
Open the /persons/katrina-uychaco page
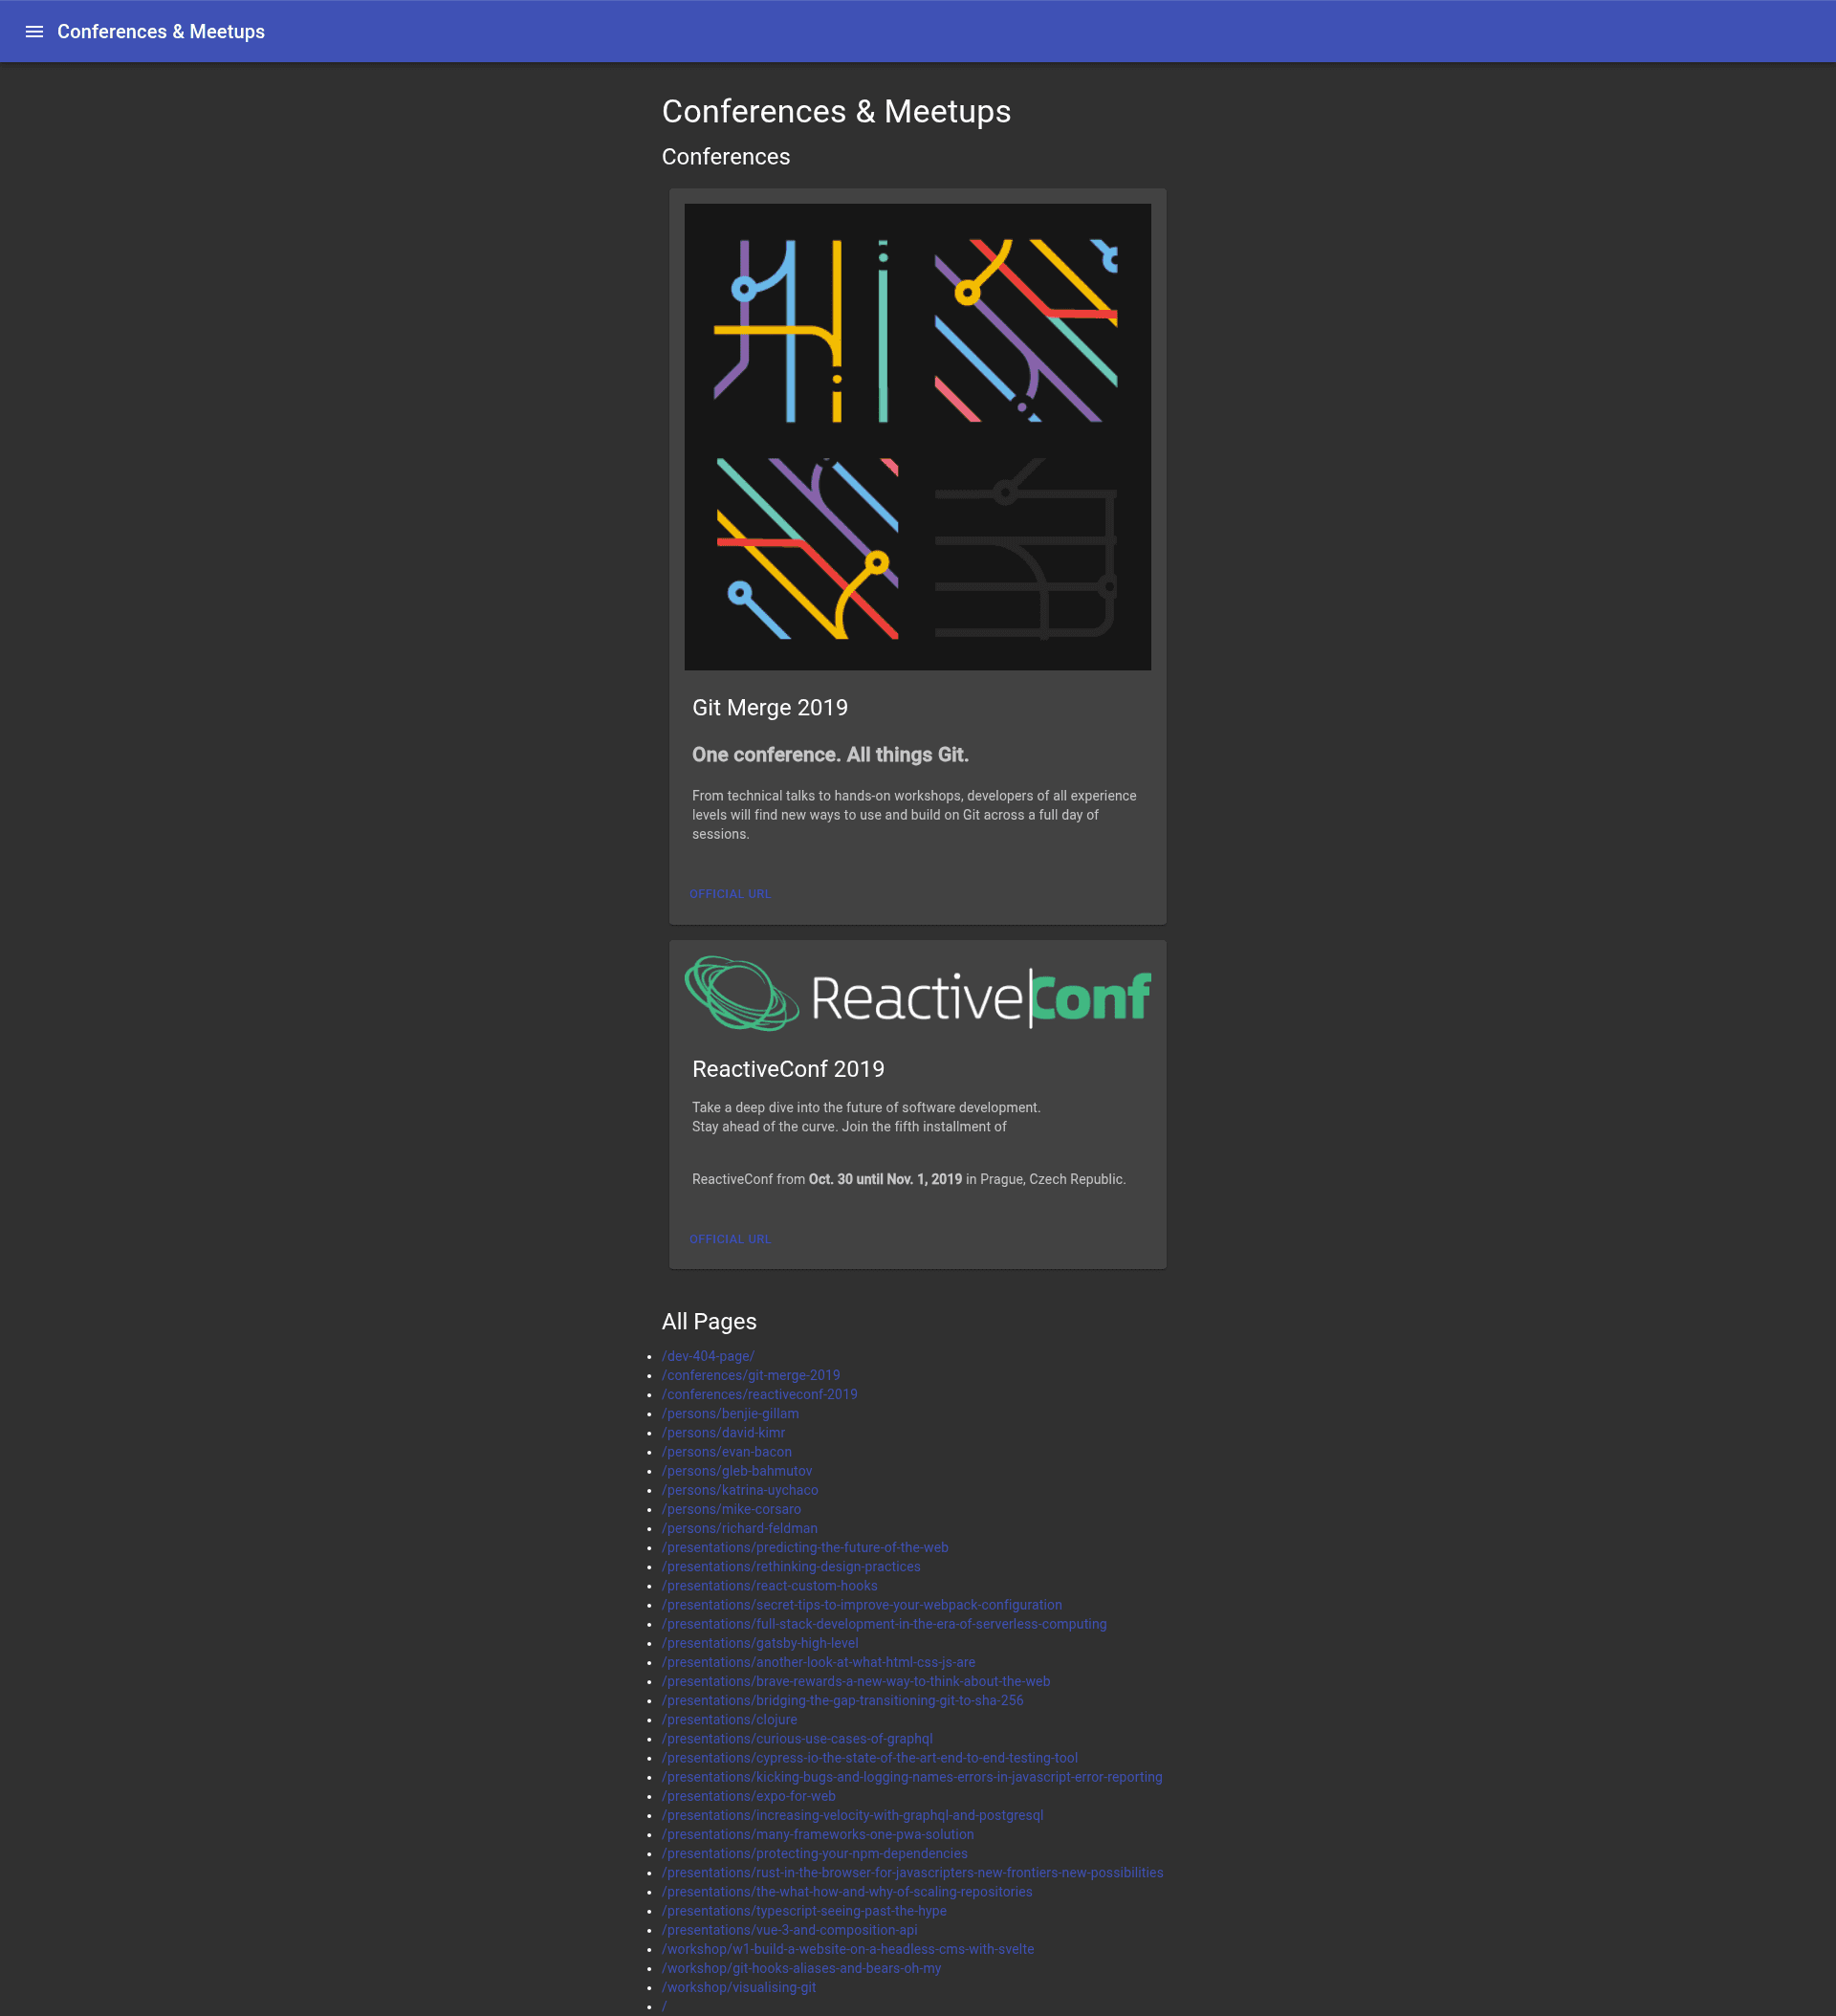pos(740,1490)
